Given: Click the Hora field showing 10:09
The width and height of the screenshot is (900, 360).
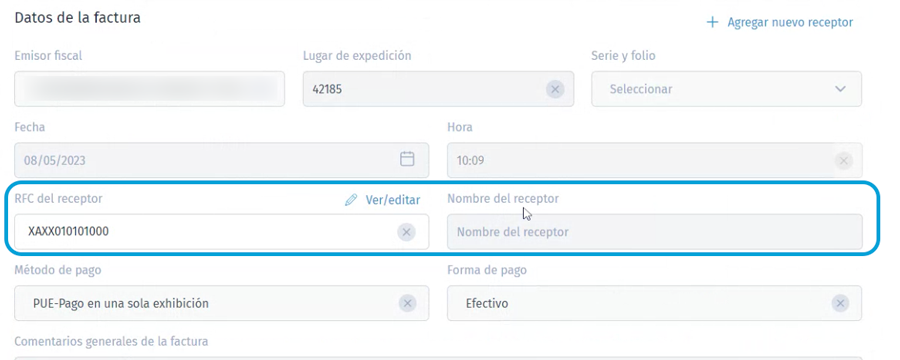Looking at the screenshot, I should (x=654, y=160).
